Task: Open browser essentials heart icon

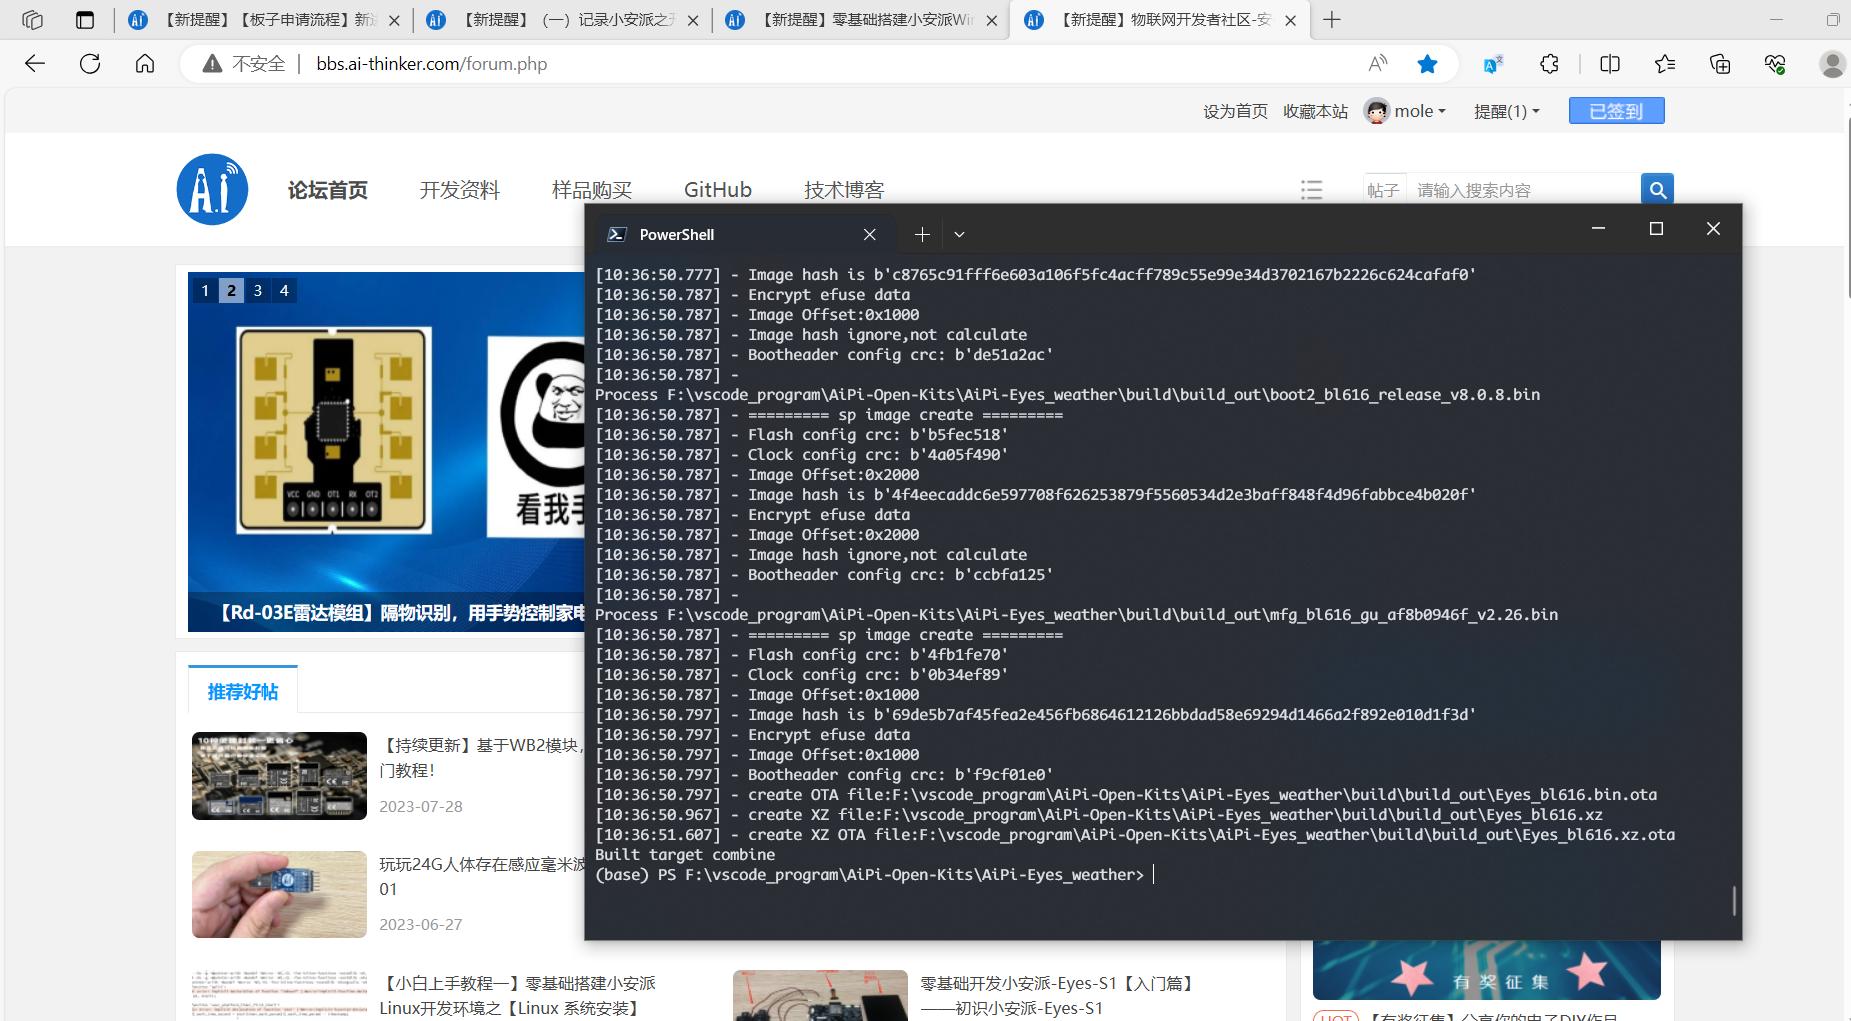Action: pyautogui.click(x=1775, y=64)
